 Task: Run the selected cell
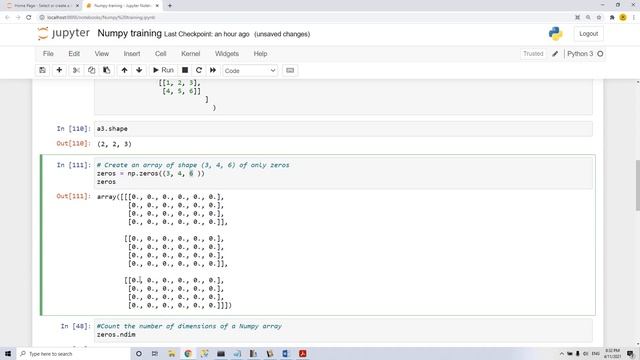[163, 70]
